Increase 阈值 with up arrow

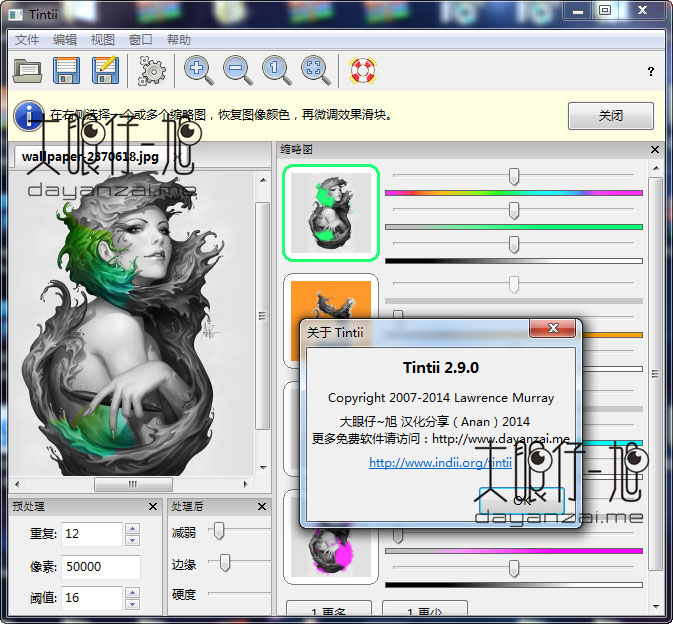pos(133,593)
